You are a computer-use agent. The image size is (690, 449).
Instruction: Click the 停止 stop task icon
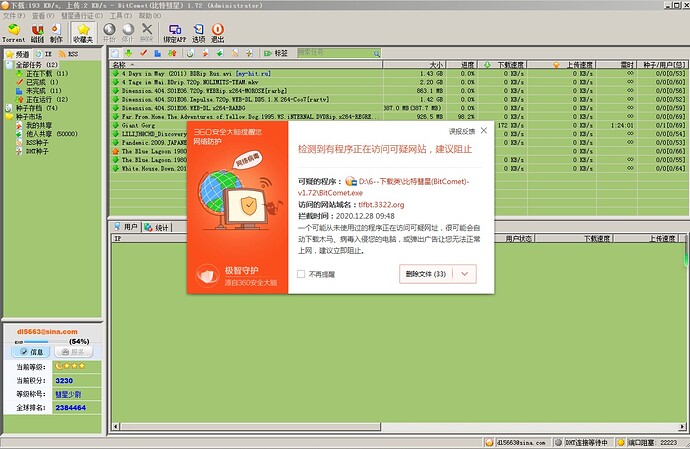[128, 33]
